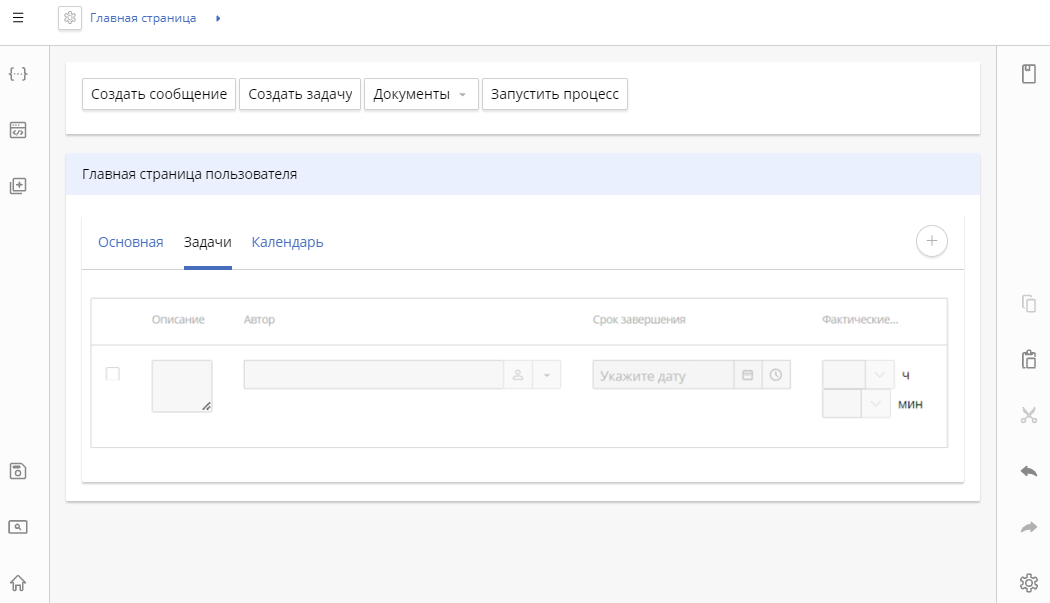This screenshot has height=603, width=1050.
Task: Click Создать задачу button
Action: tap(300, 94)
